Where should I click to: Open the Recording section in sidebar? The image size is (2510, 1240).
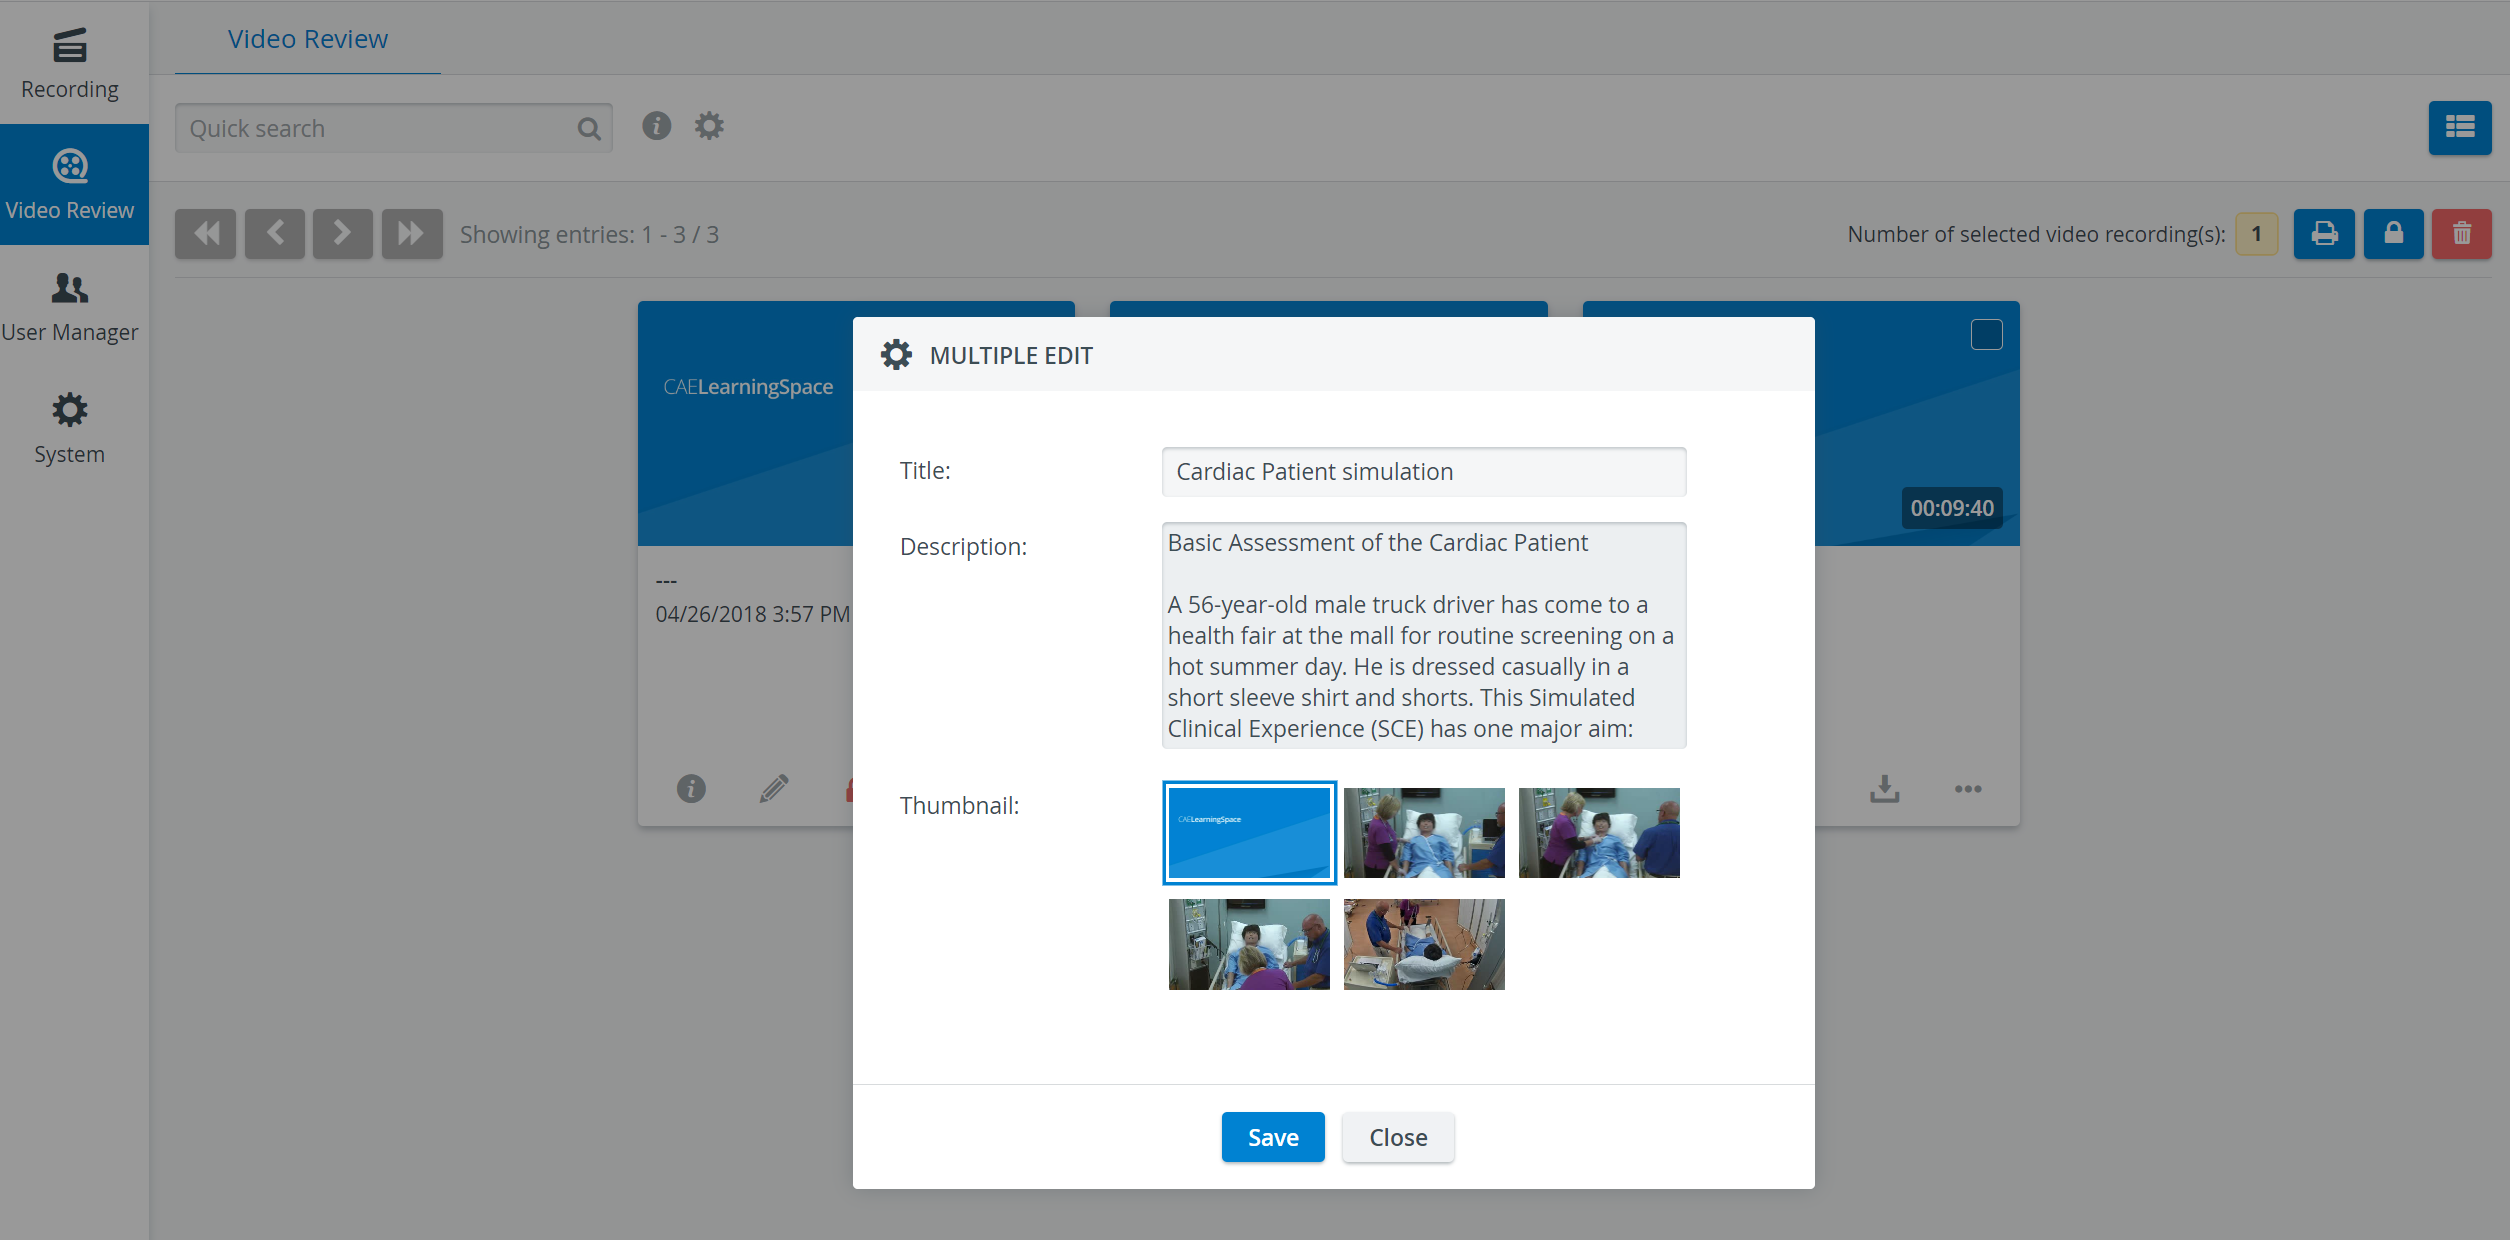(x=70, y=63)
